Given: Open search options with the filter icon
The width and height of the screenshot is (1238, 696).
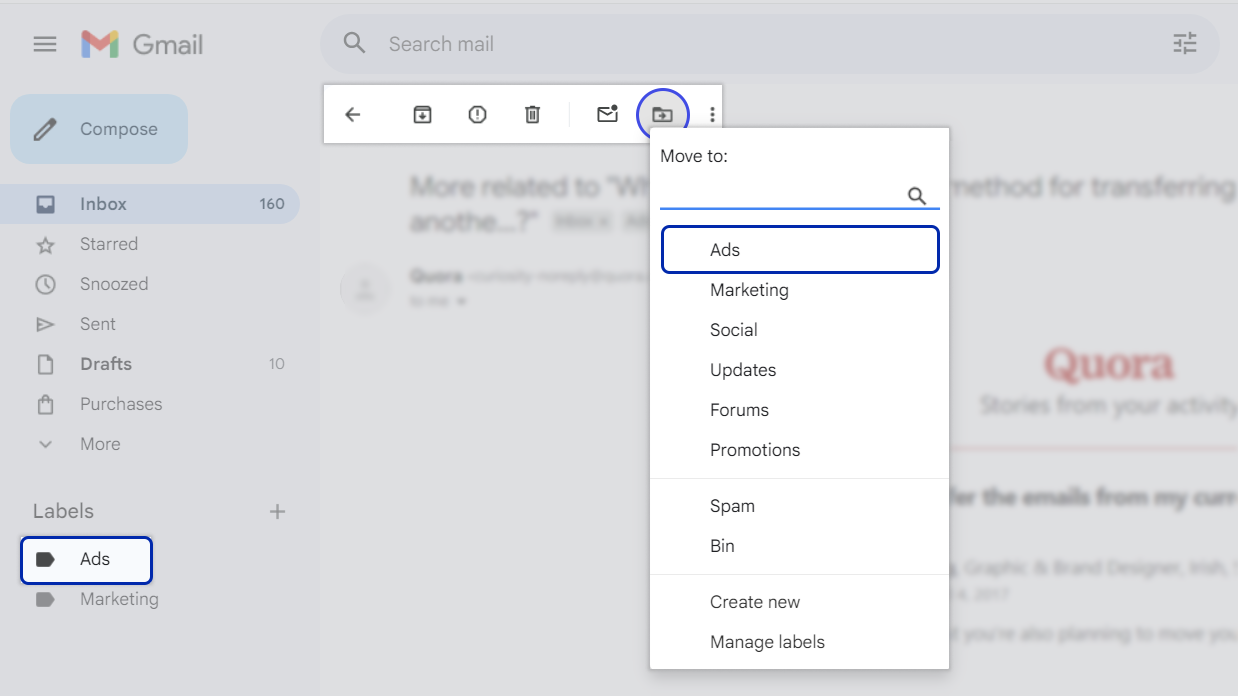Looking at the screenshot, I should coord(1185,43).
